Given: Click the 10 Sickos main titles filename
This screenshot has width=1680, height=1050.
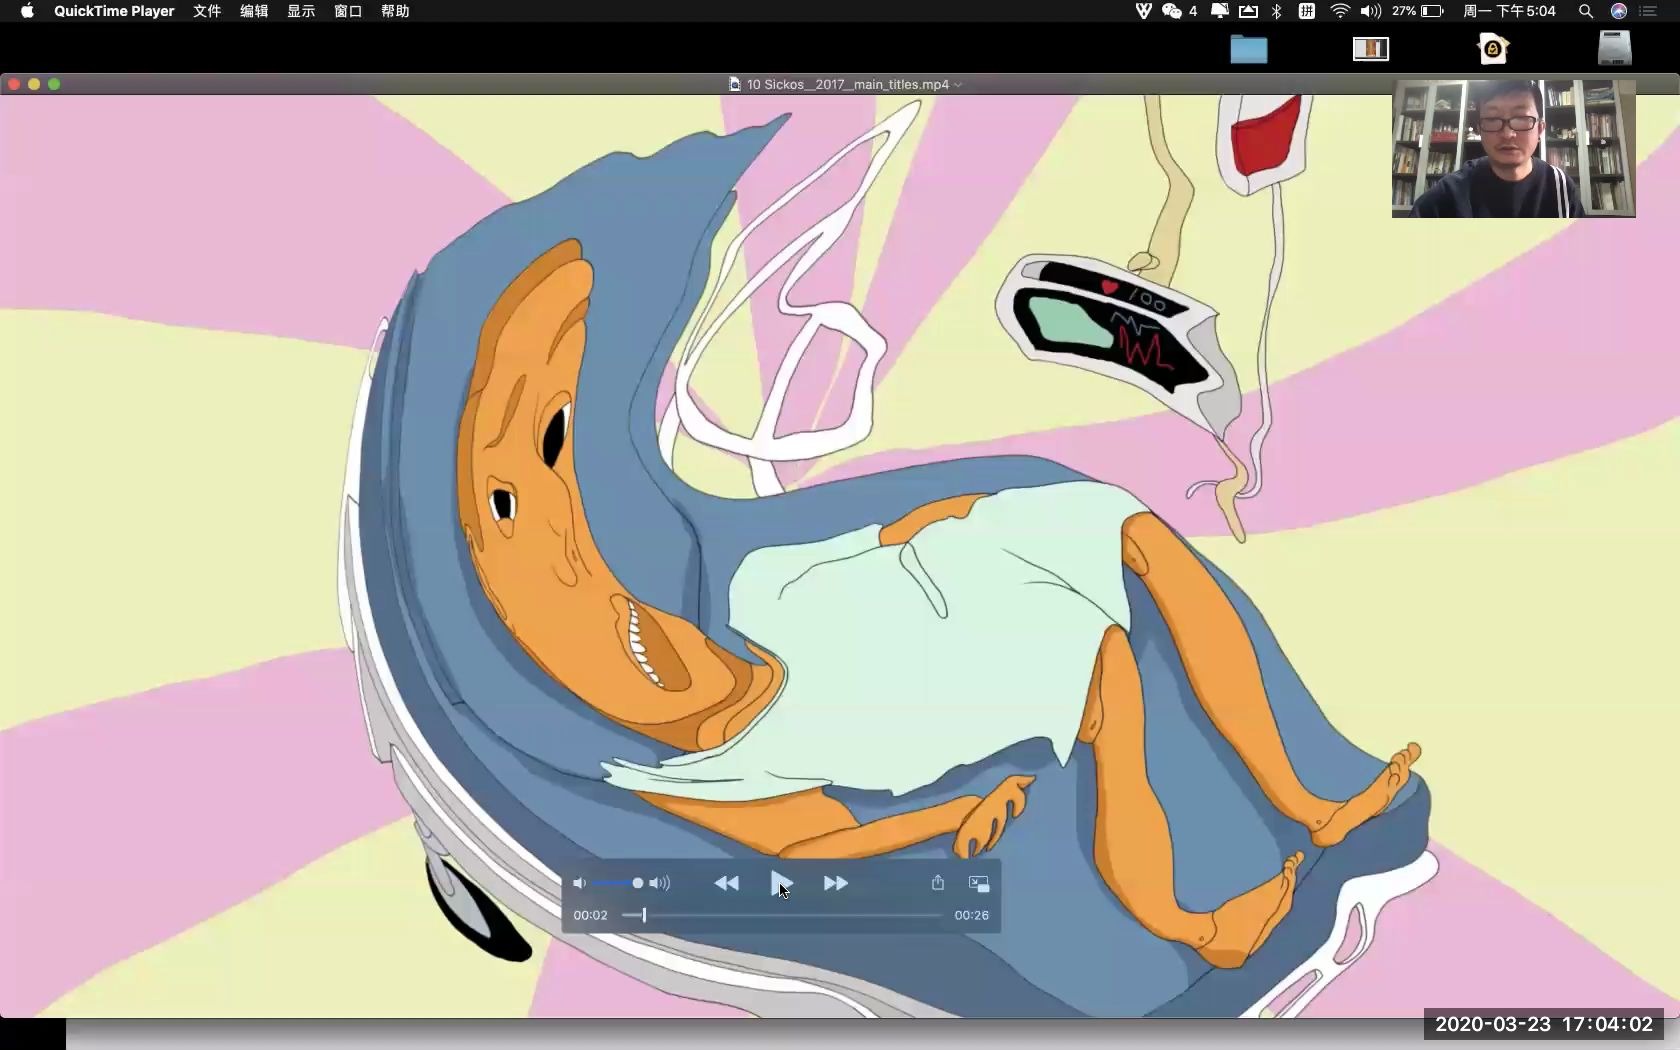Looking at the screenshot, I should point(848,85).
